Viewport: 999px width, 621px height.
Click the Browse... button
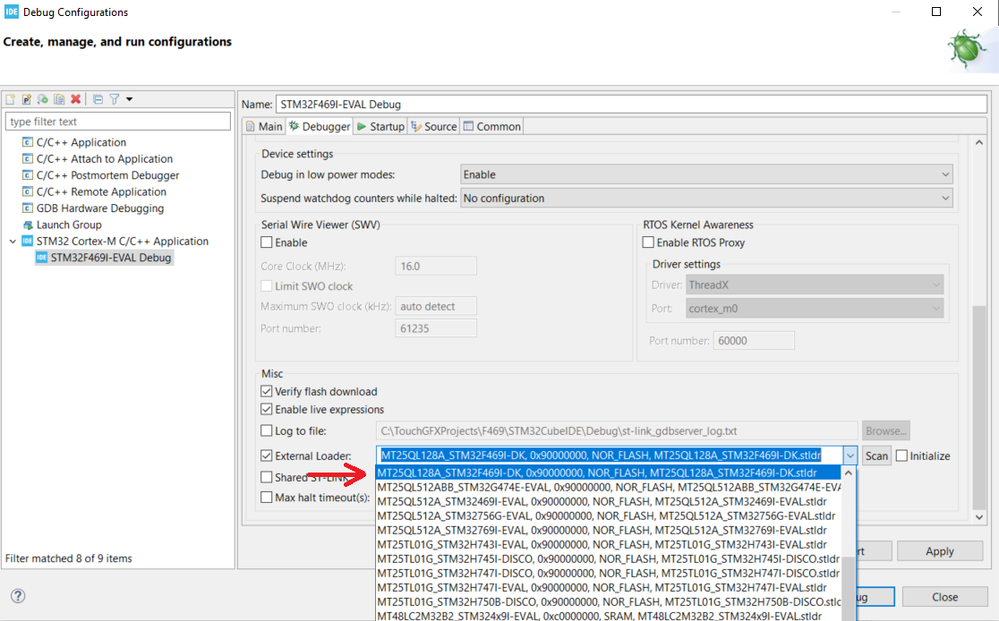coord(886,431)
